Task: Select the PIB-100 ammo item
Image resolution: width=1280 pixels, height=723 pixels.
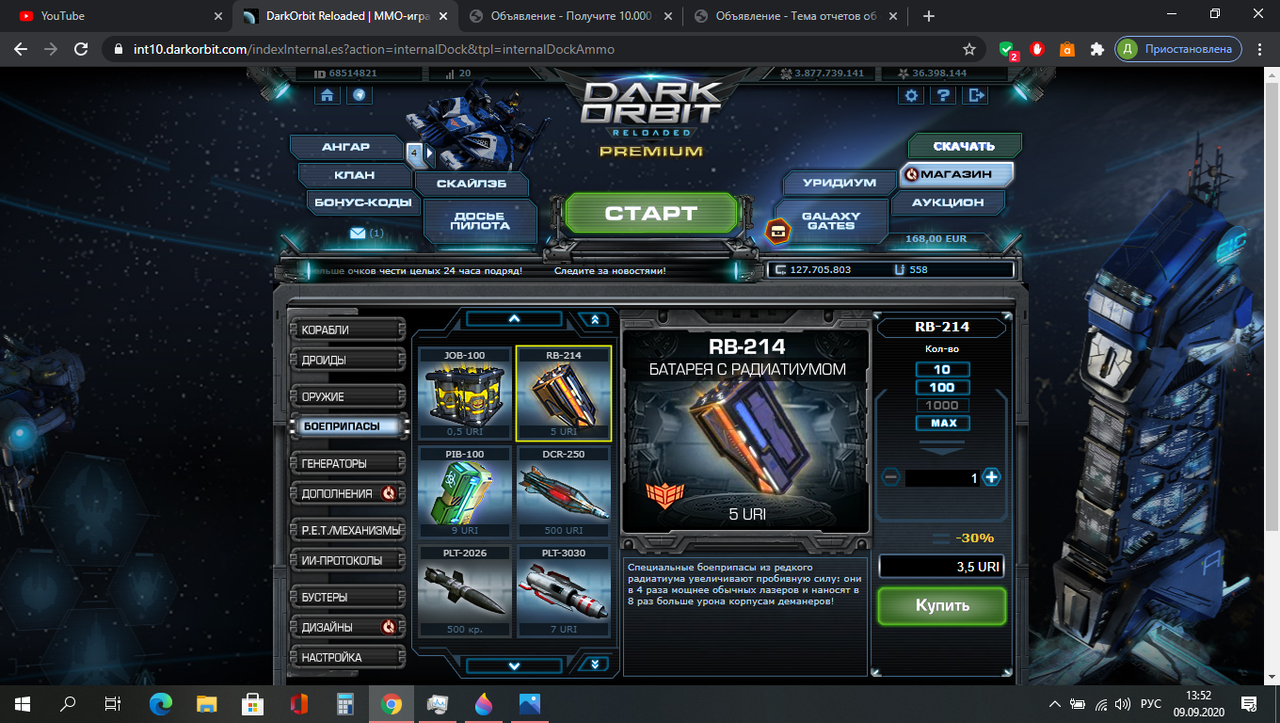Action: [x=463, y=492]
